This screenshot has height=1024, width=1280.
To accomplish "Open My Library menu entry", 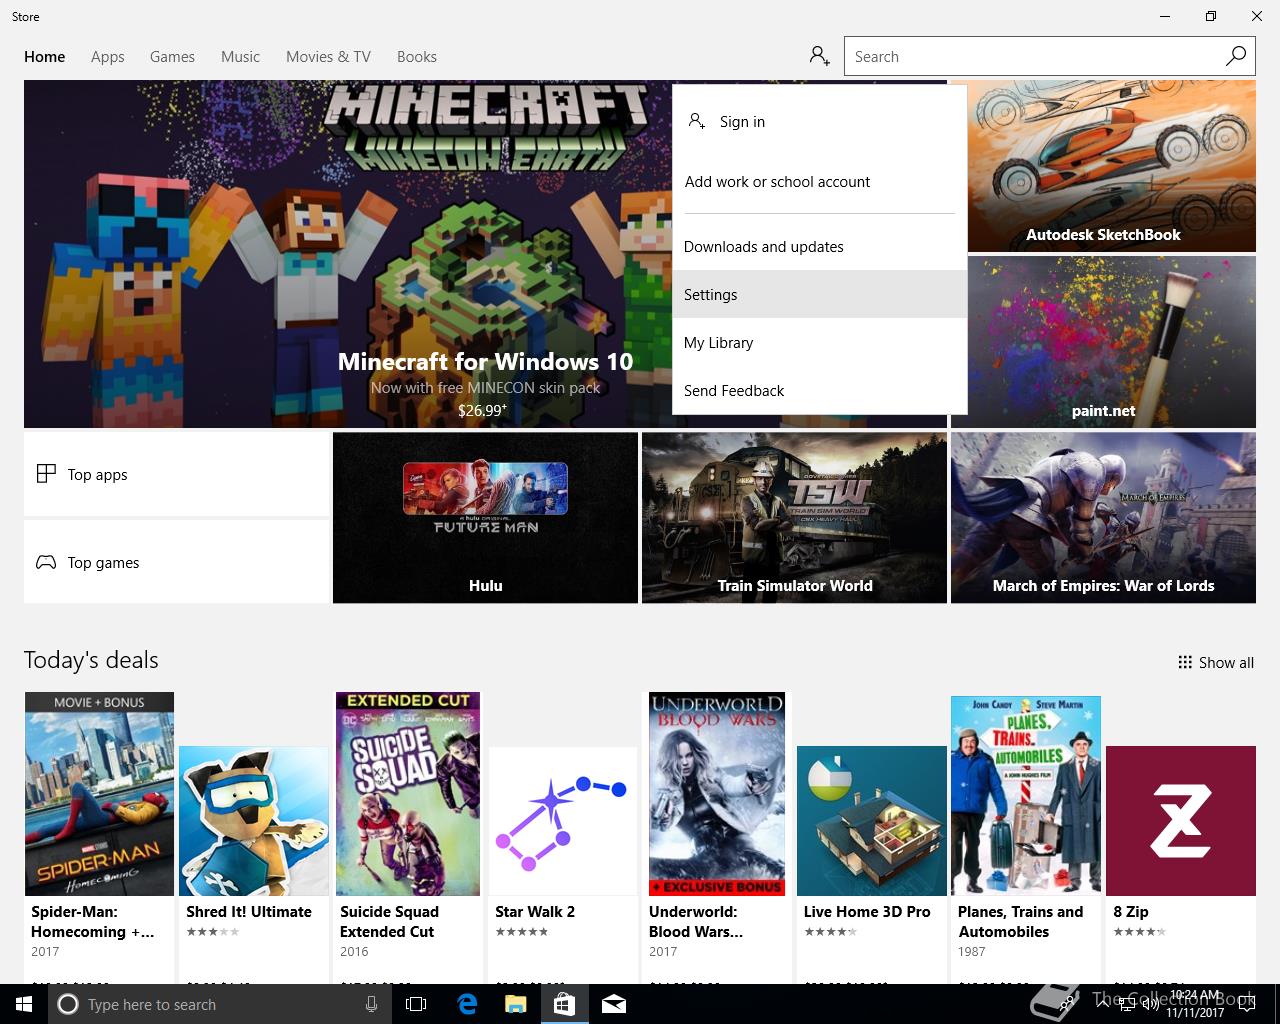I will click(820, 342).
